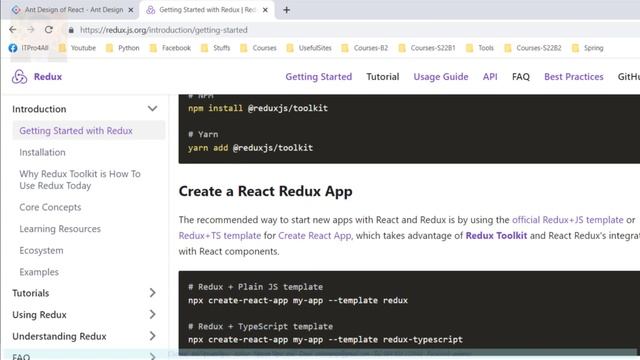Open Core Concepts sidebar item
Image resolution: width=640 pixels, height=360 pixels.
click(50, 207)
